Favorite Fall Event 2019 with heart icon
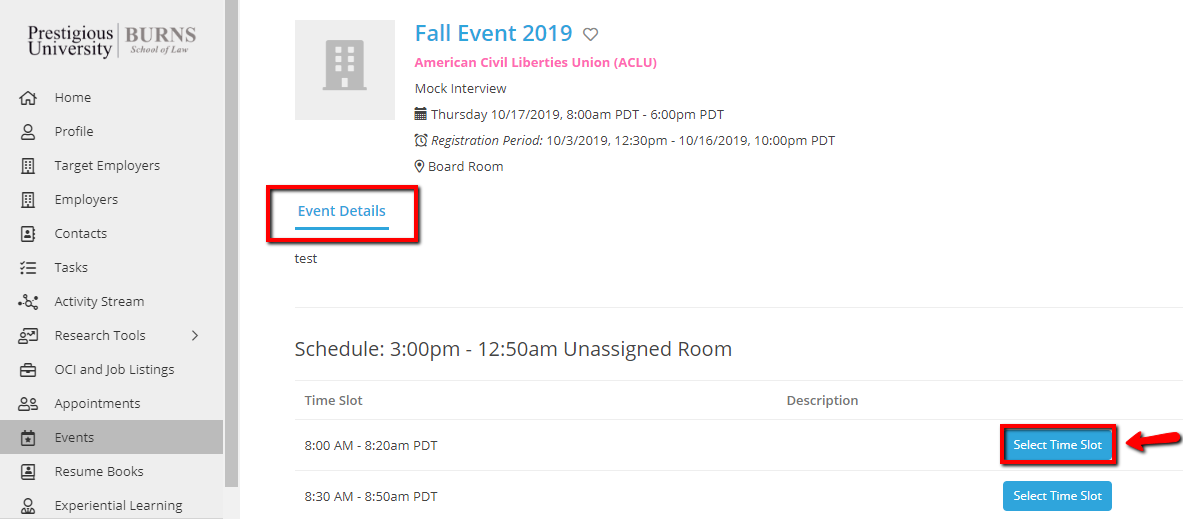 (x=591, y=34)
